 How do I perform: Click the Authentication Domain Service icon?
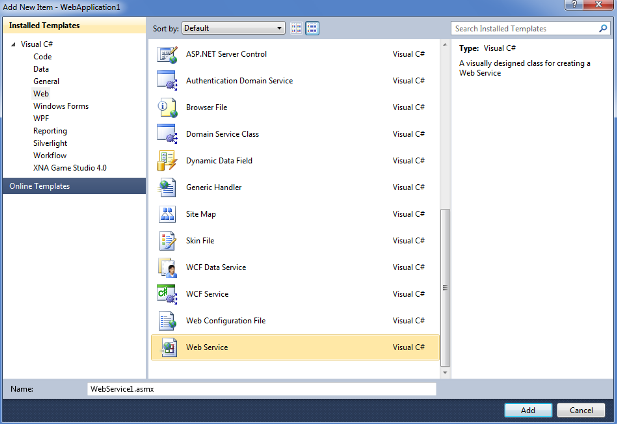(168, 81)
